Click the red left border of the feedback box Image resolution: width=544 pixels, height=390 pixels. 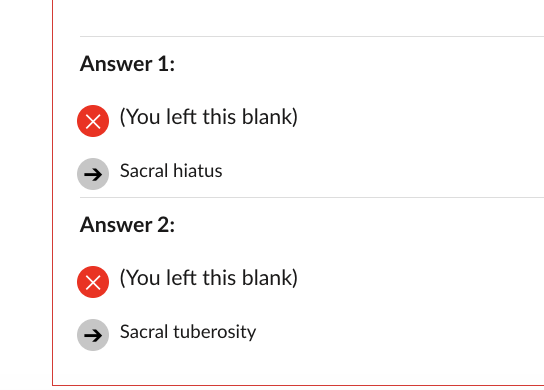tap(52, 191)
